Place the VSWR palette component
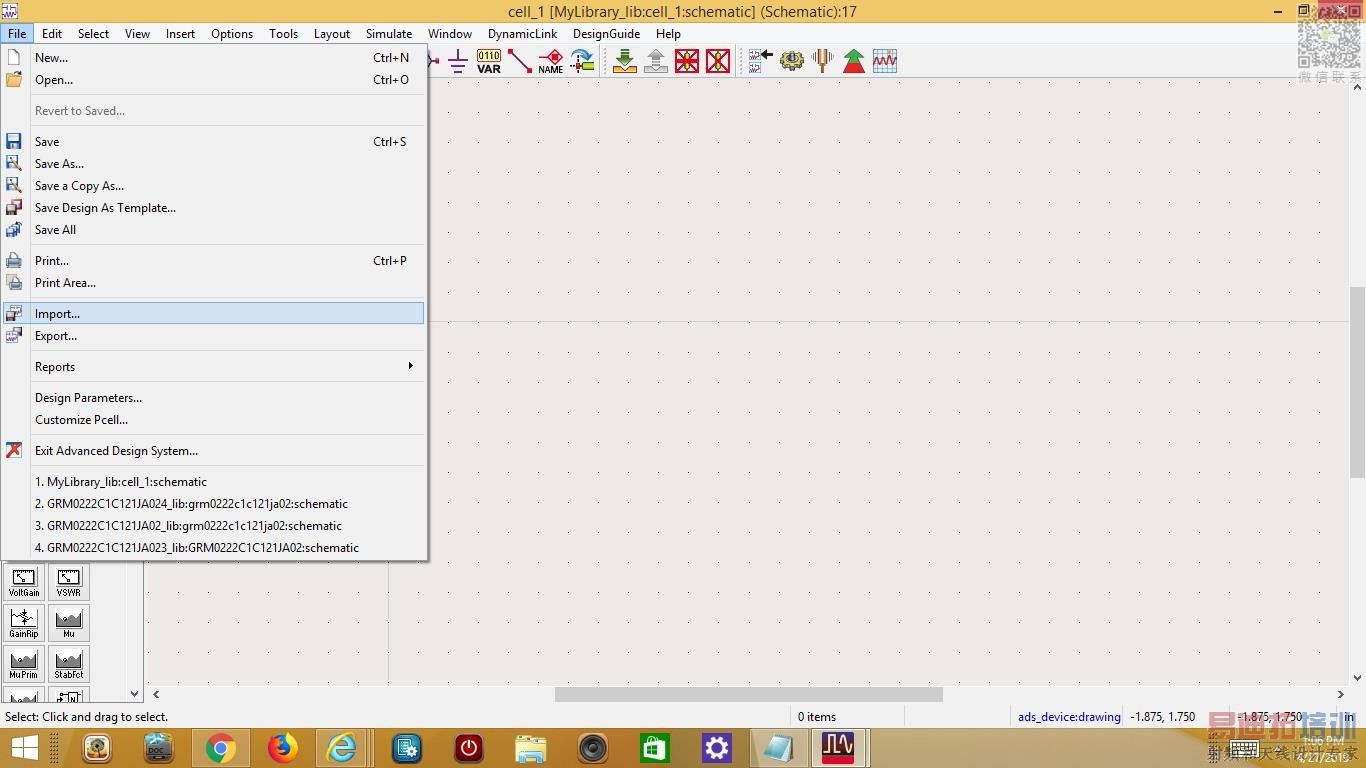 coord(69,582)
